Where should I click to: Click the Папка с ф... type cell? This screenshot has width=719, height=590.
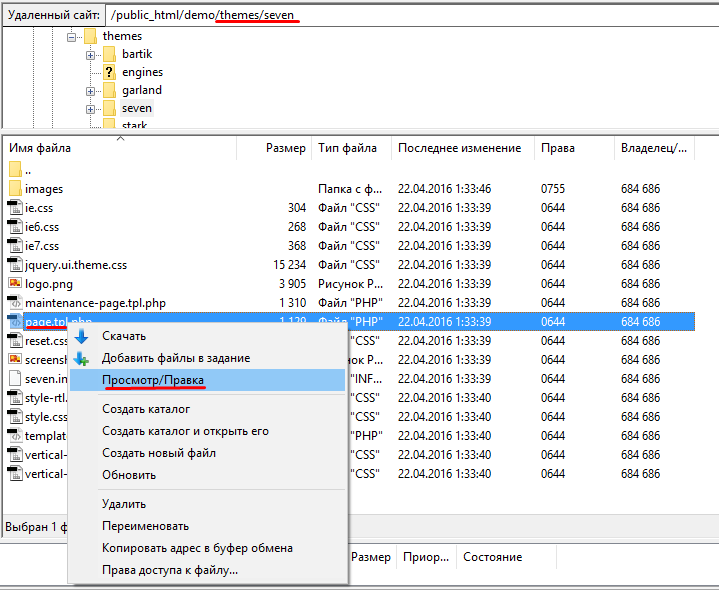coord(350,189)
